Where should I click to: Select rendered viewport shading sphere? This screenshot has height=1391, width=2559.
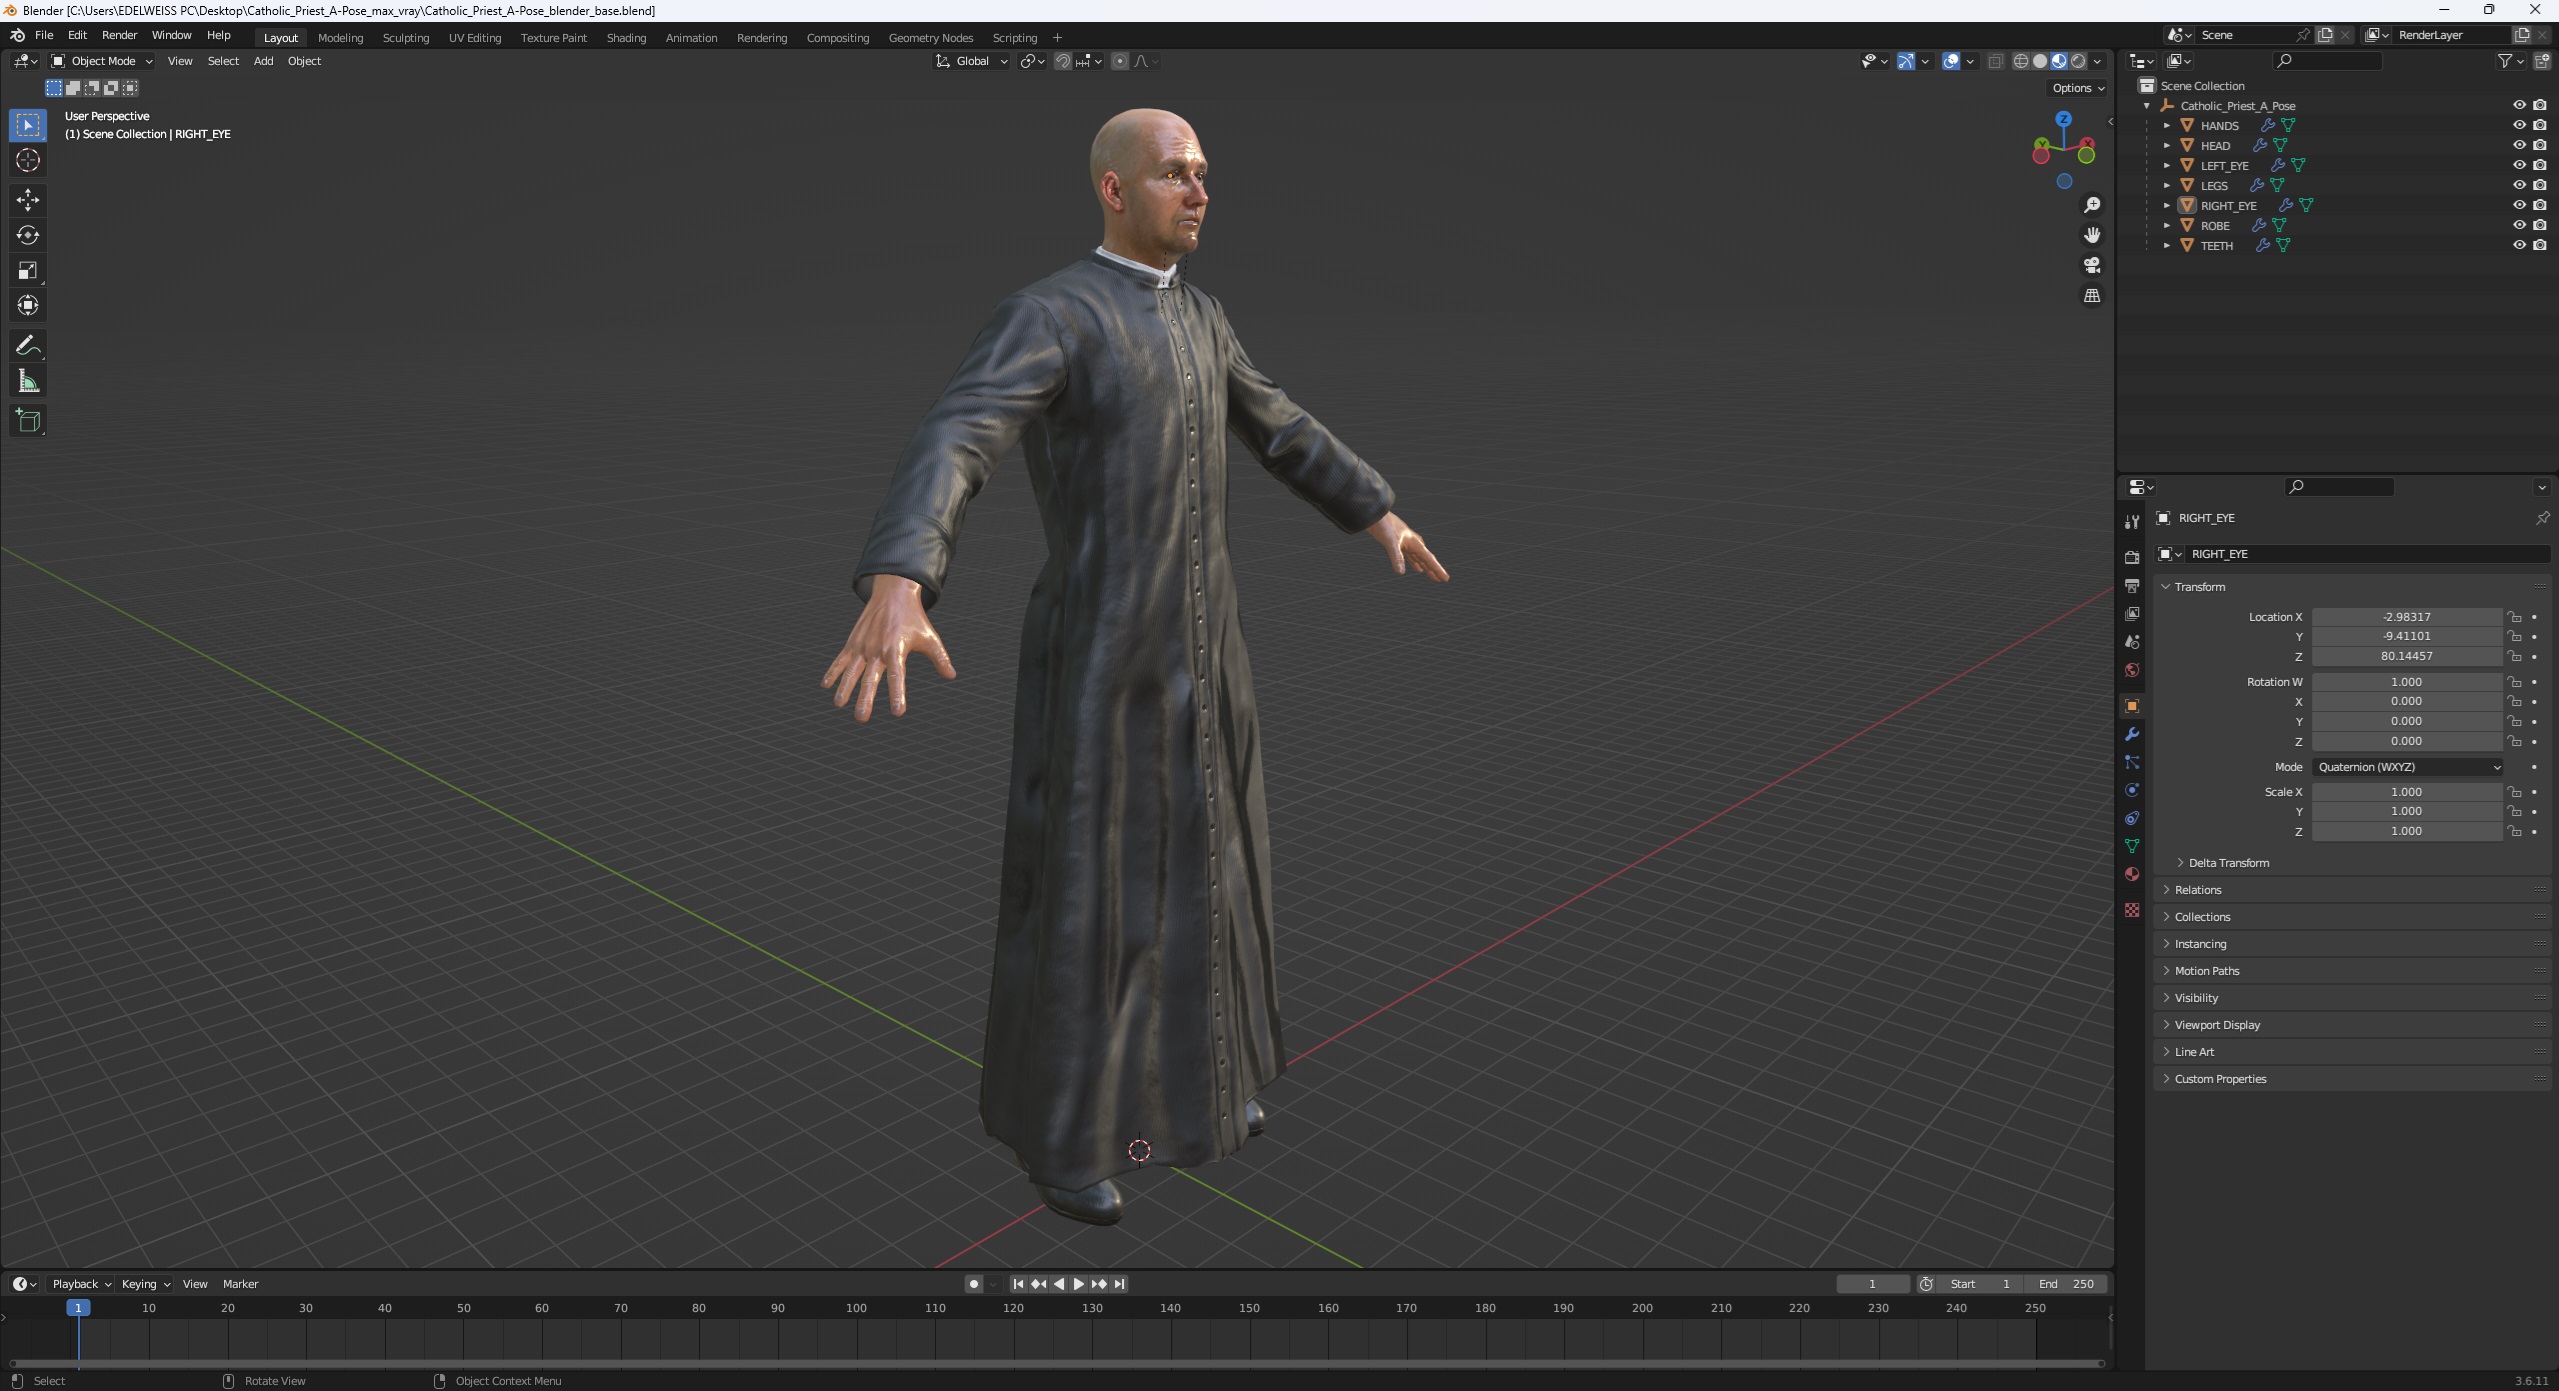2078,61
